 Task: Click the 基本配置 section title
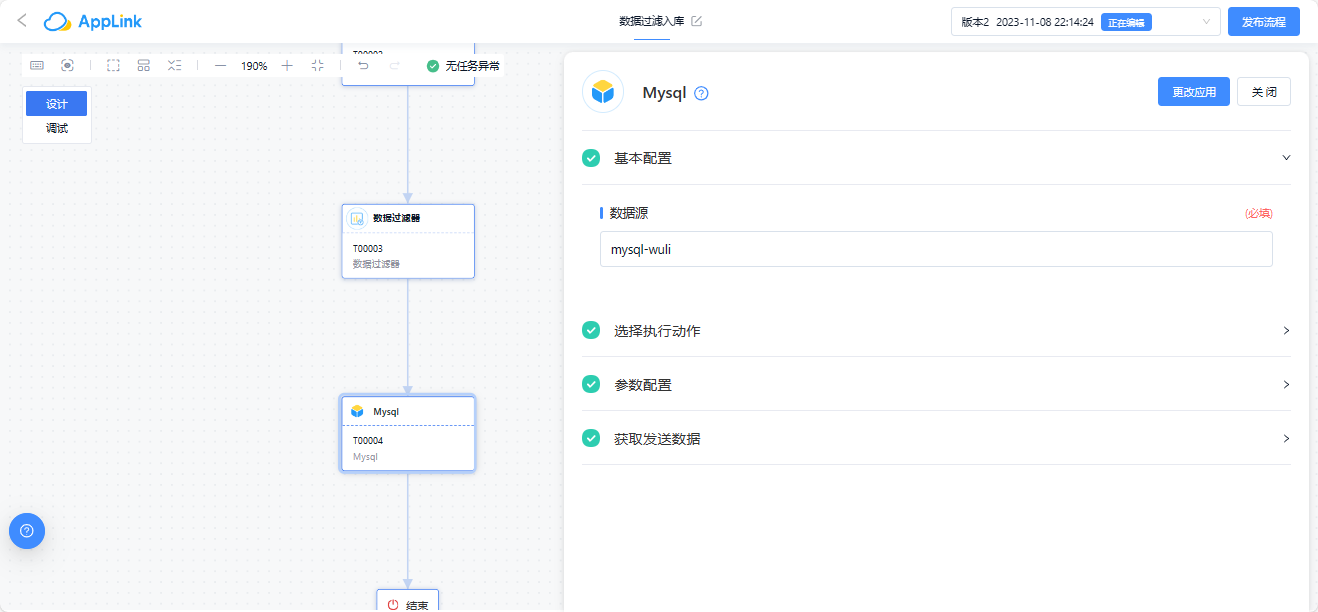tap(643, 158)
